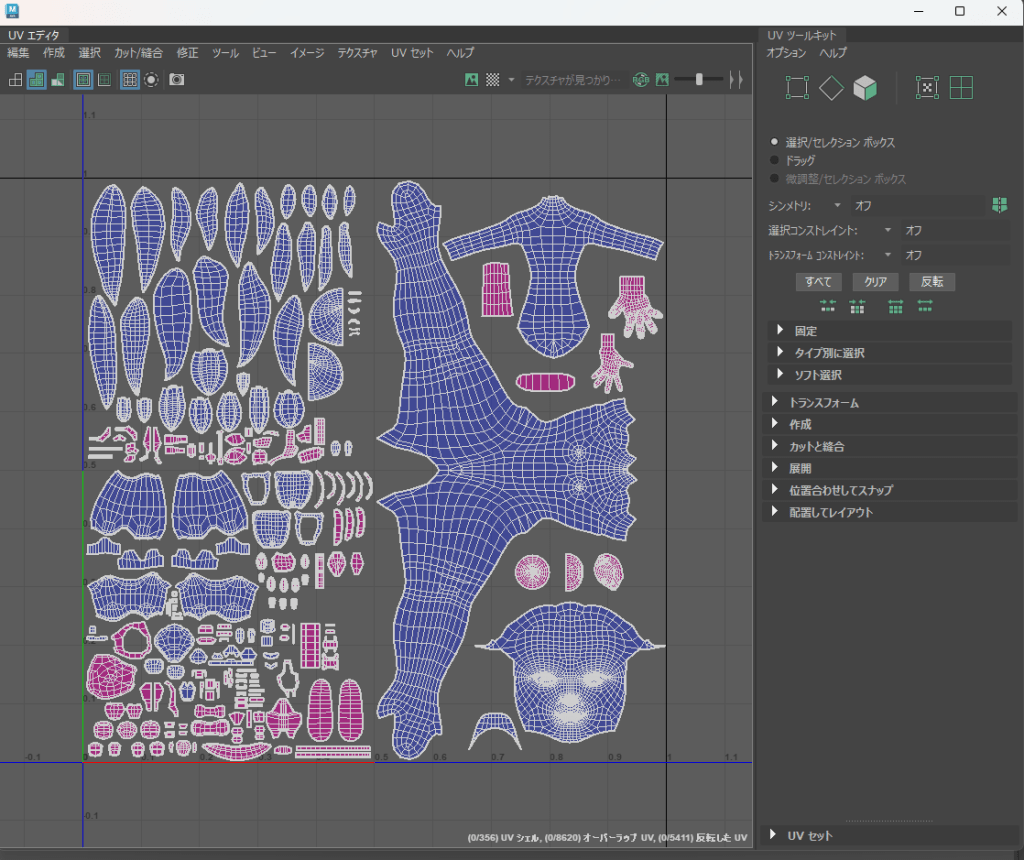Select the 選択/セレクション ボックス radio button

pos(774,143)
